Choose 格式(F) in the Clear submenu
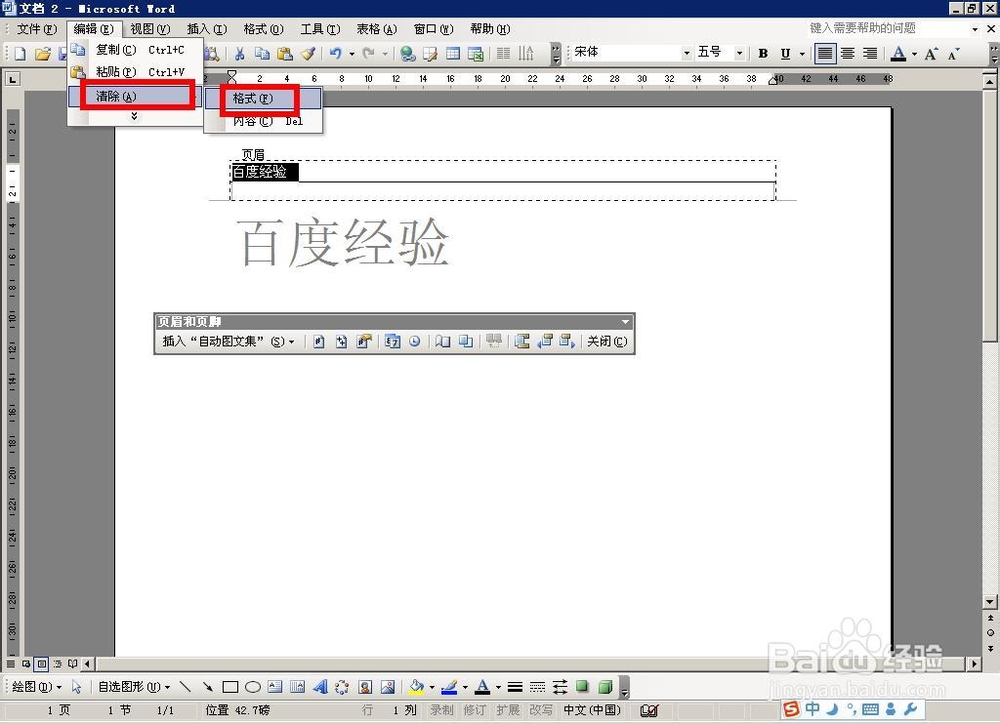 pos(263,98)
